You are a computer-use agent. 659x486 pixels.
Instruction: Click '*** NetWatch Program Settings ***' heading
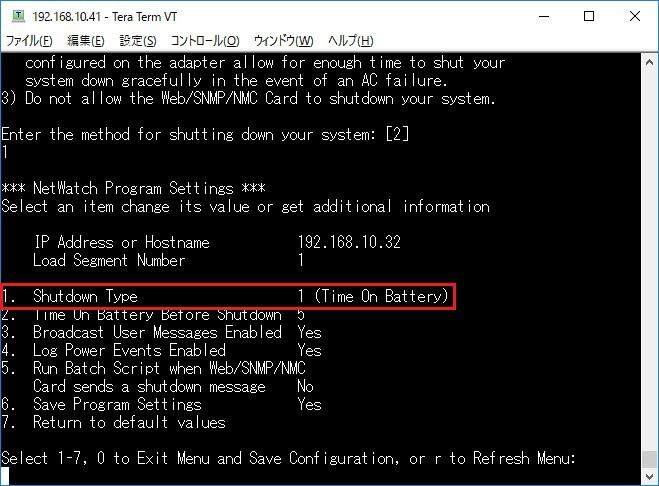click(133, 188)
